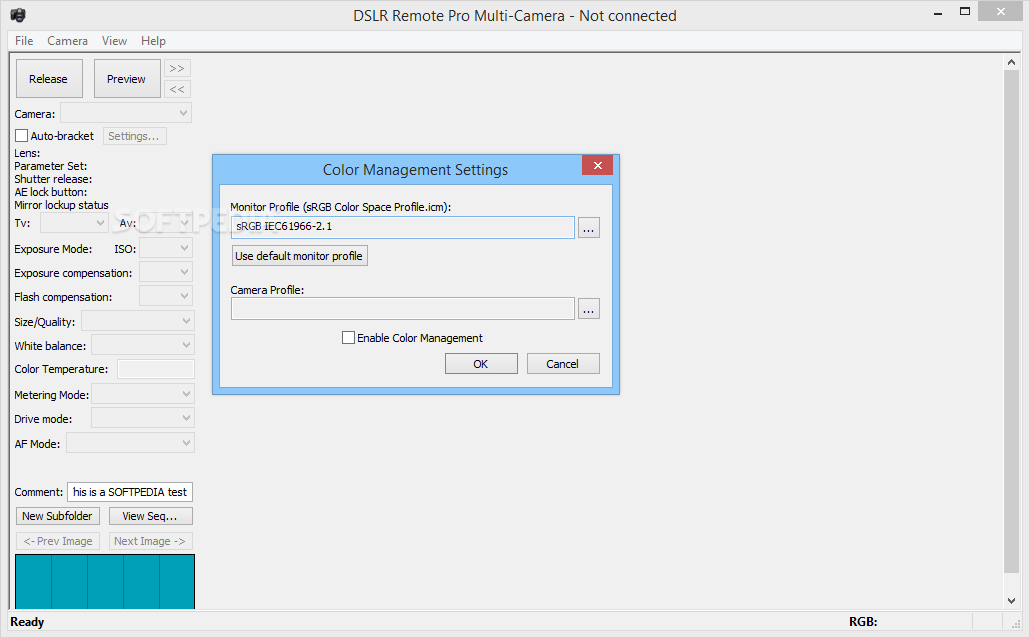Click the DSLR Remote Pro application icon

tap(16, 15)
